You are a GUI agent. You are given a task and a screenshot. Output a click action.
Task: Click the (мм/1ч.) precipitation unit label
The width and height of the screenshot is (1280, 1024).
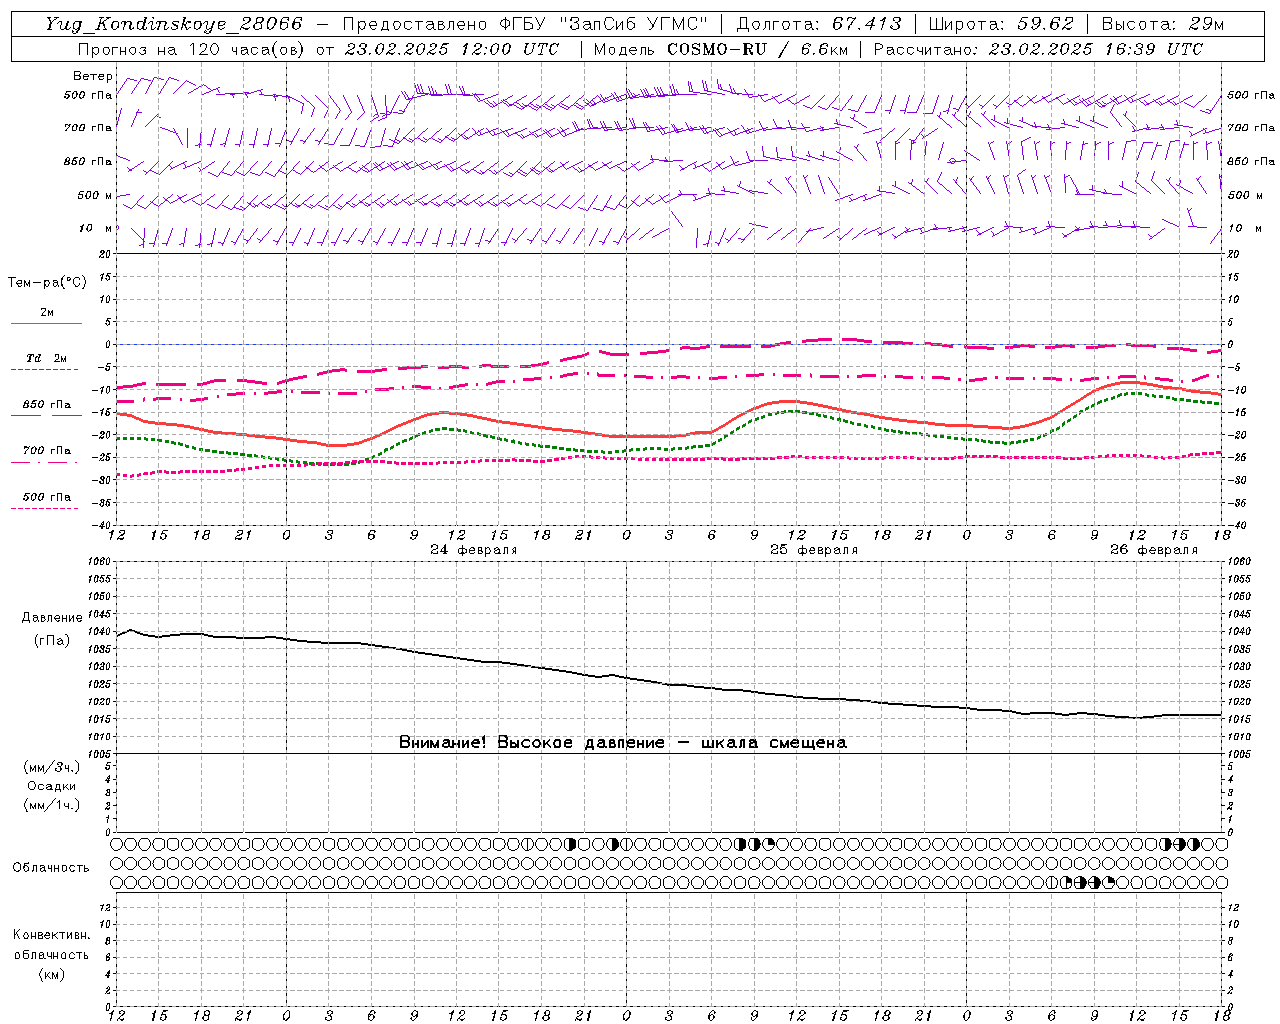[x=52, y=805]
